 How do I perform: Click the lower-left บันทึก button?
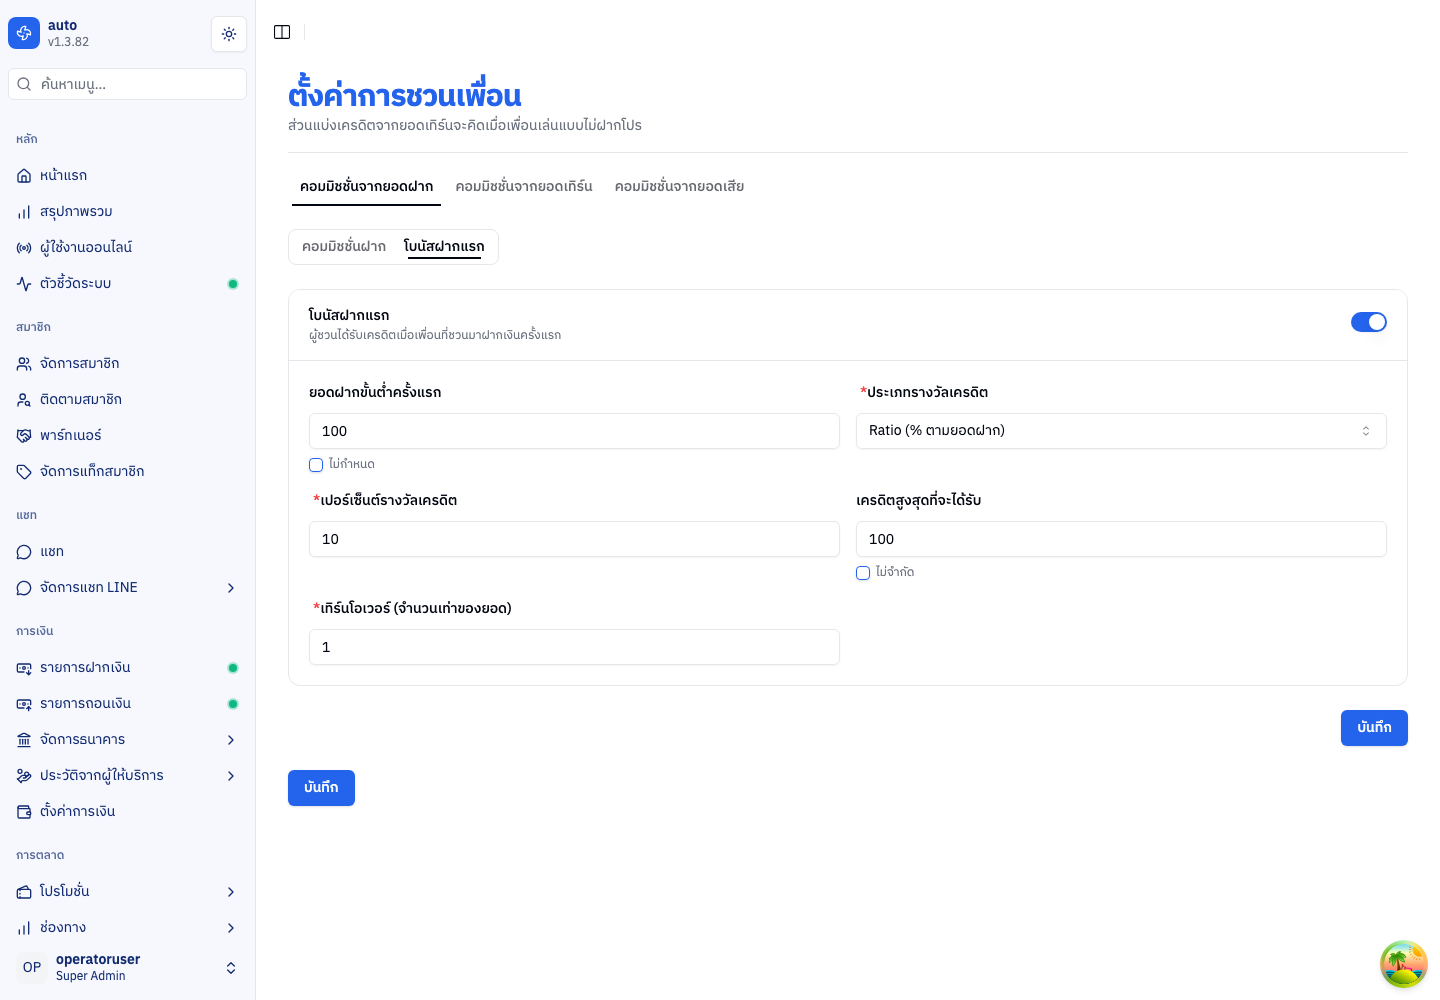click(321, 788)
